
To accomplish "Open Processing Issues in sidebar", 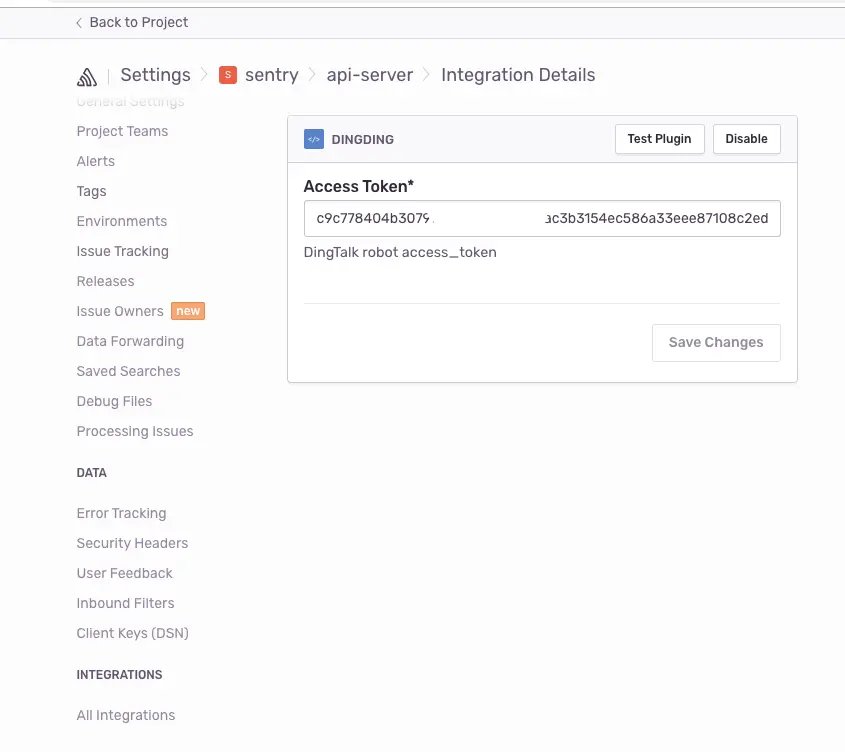I will (x=135, y=431).
